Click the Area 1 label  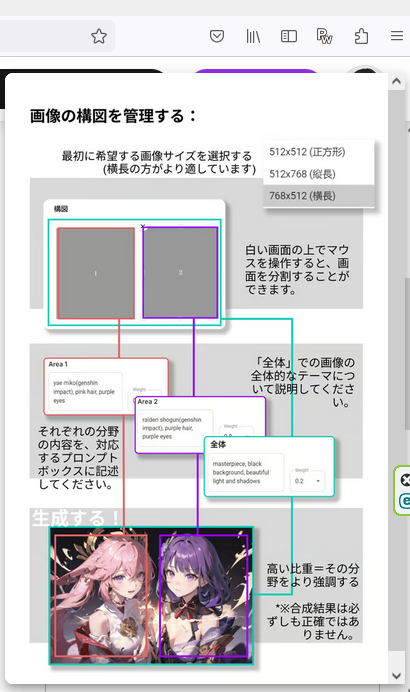coord(58,364)
